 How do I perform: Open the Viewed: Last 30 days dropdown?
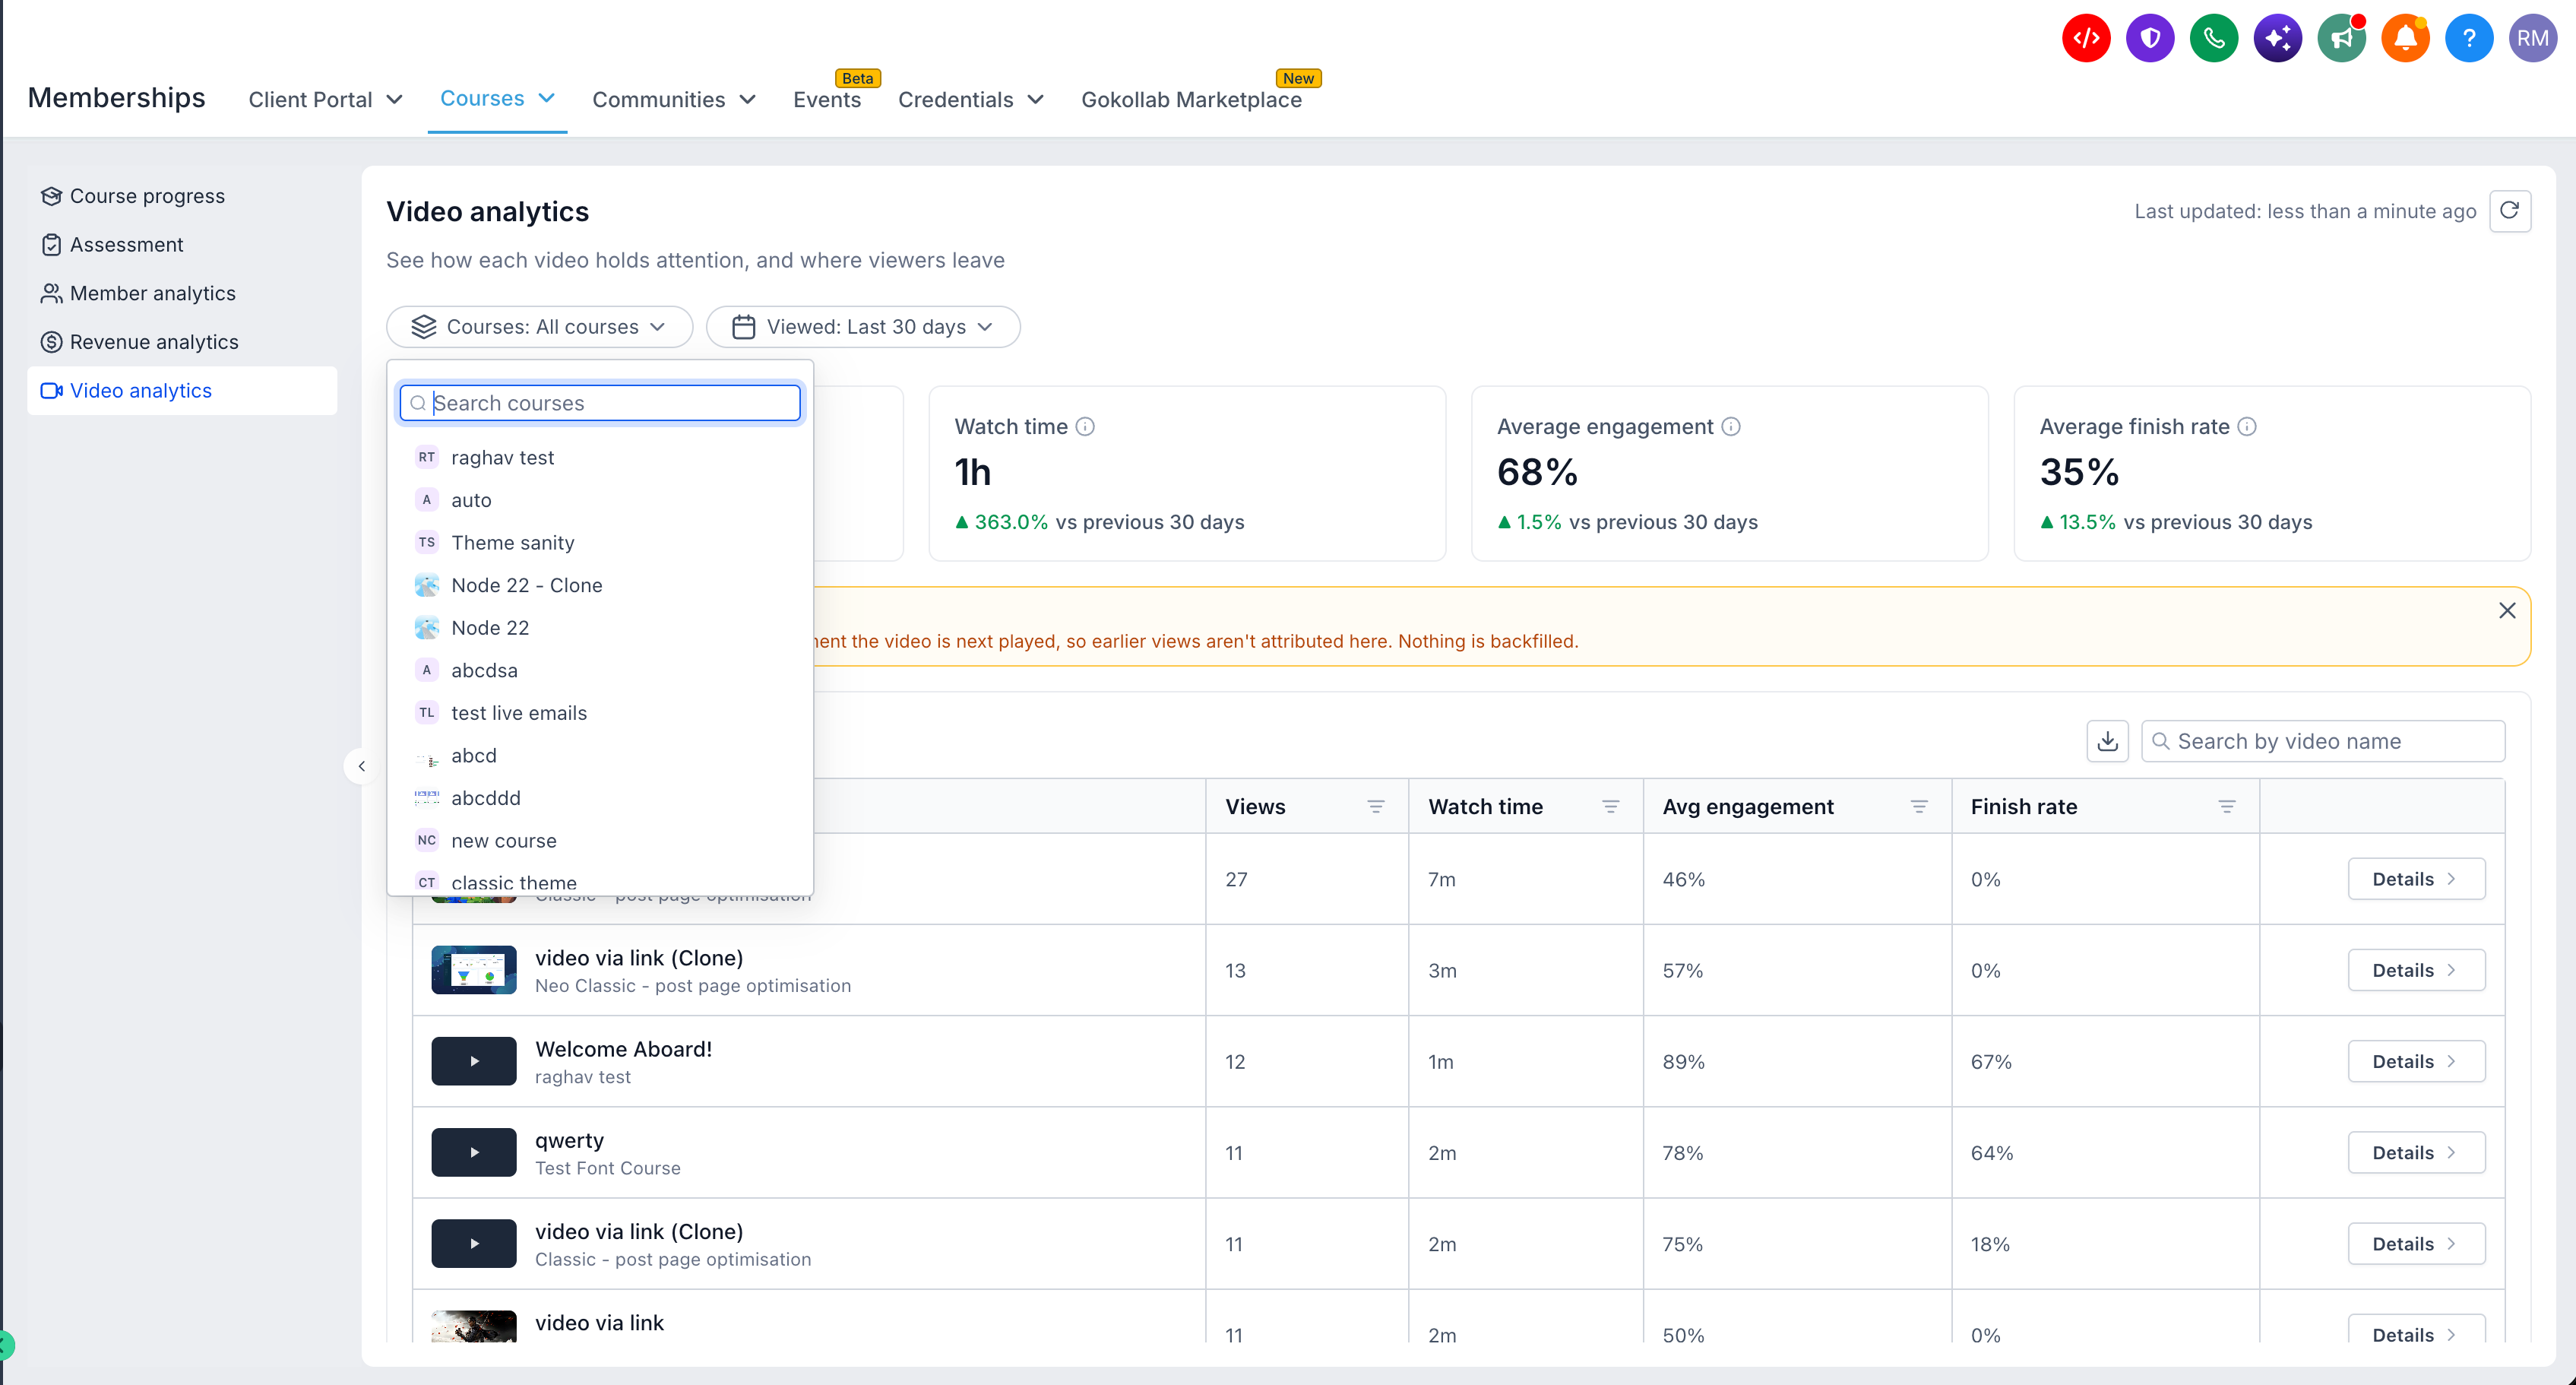863,327
